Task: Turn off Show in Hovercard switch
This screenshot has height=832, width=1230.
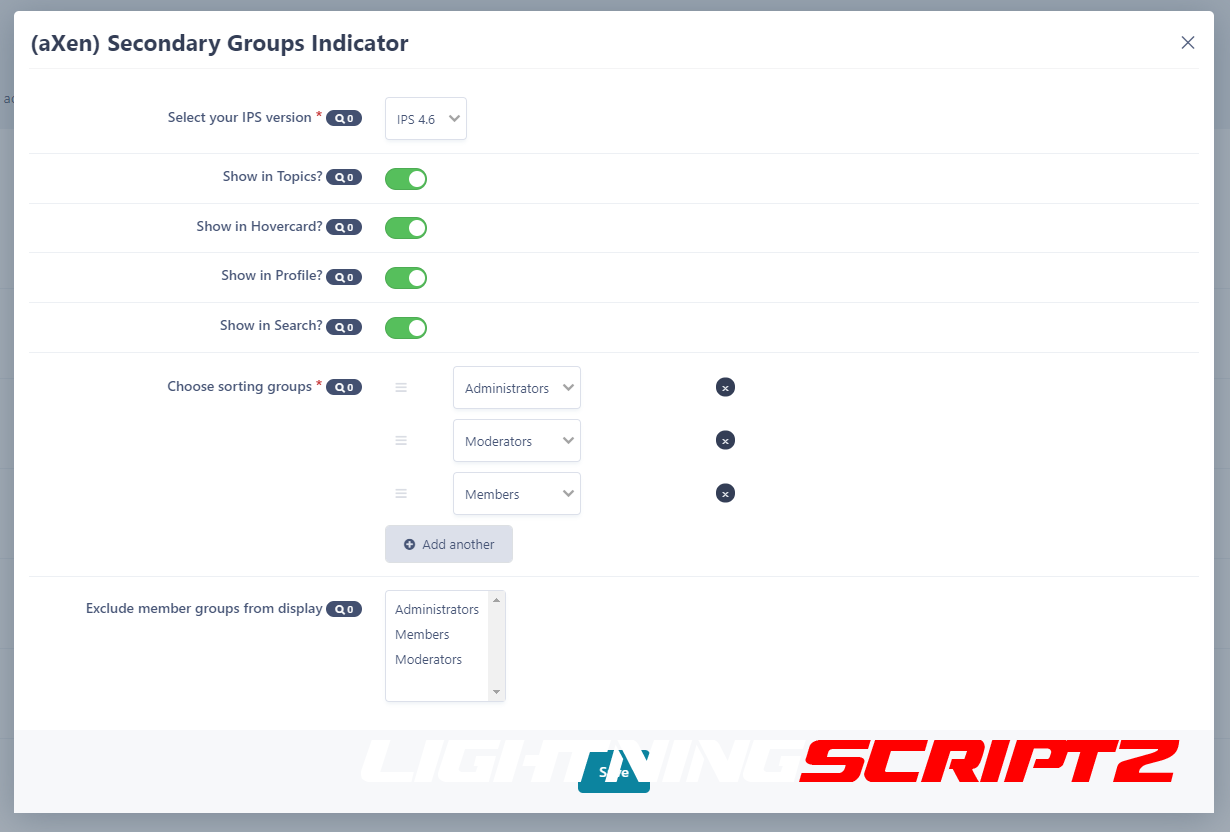Action: pos(406,228)
